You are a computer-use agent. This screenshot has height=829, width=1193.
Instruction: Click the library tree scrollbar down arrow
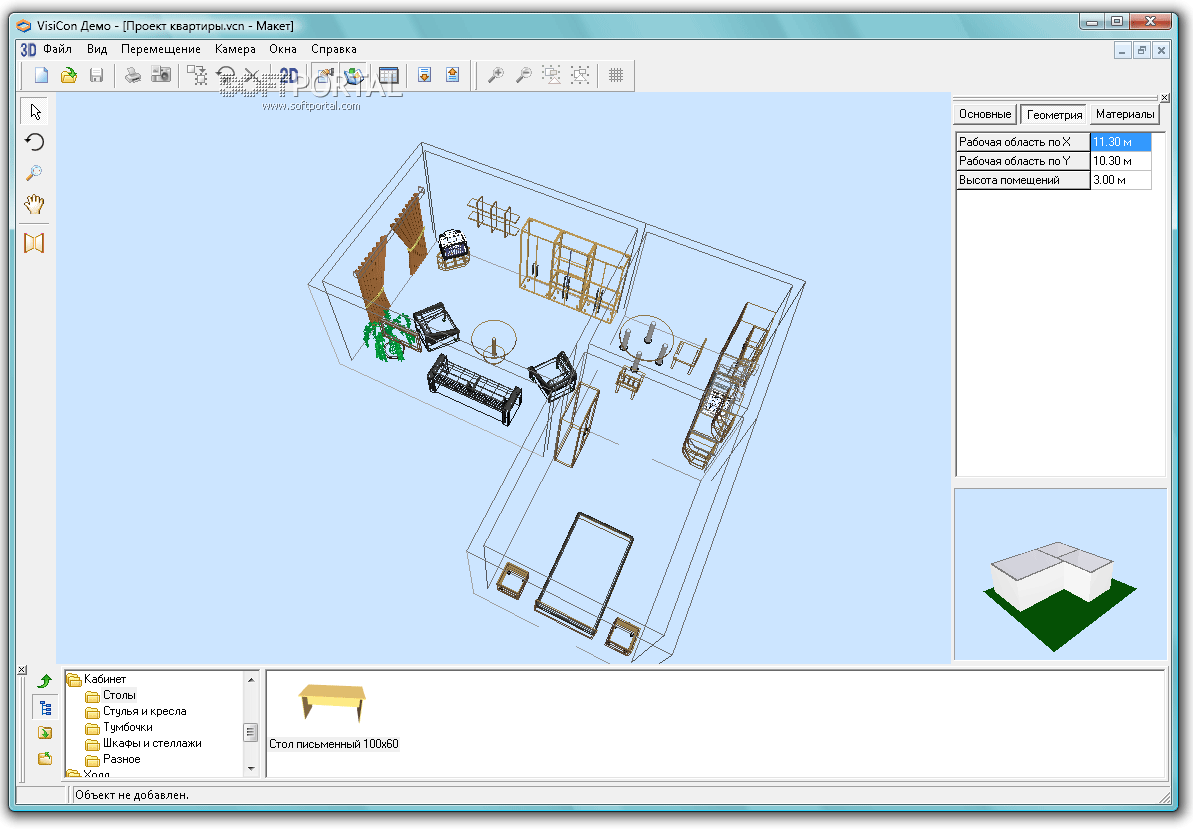pos(251,768)
